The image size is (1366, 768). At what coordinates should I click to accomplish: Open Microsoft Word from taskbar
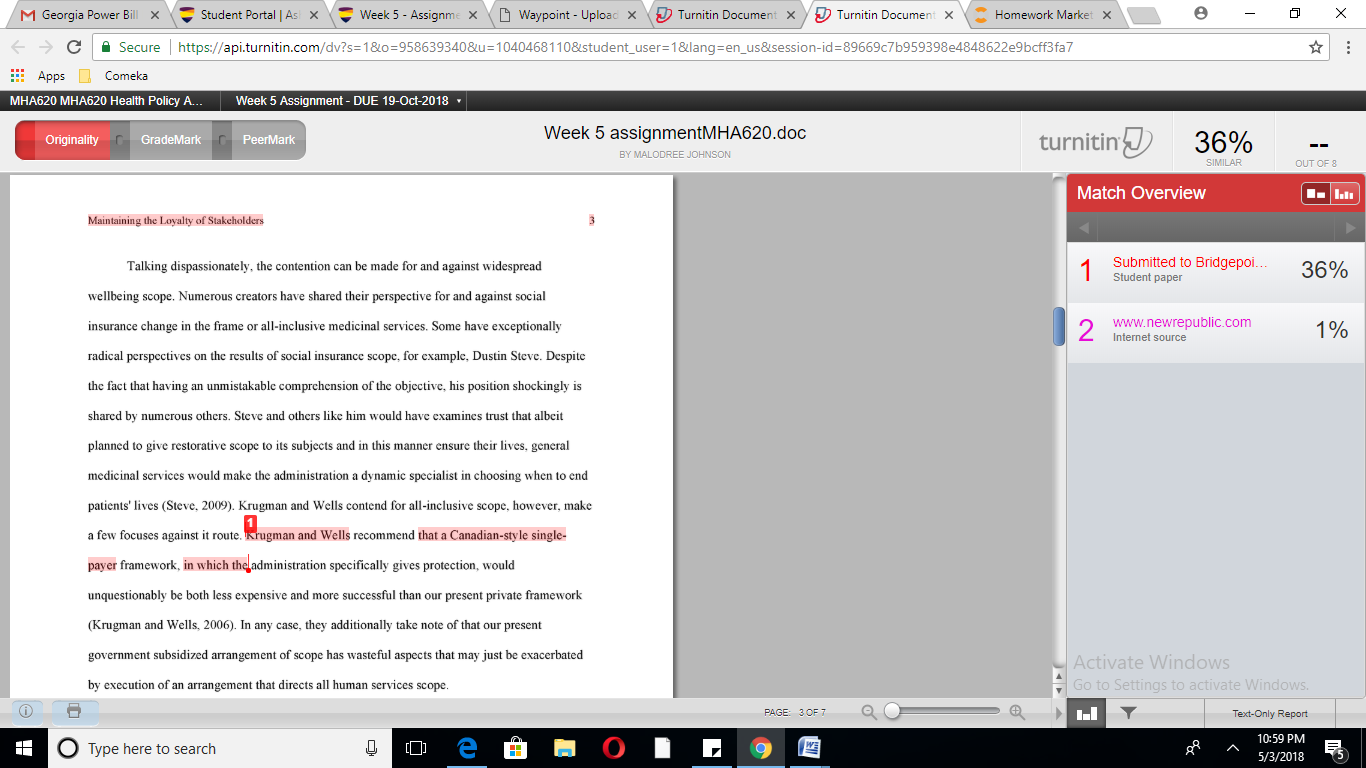809,748
